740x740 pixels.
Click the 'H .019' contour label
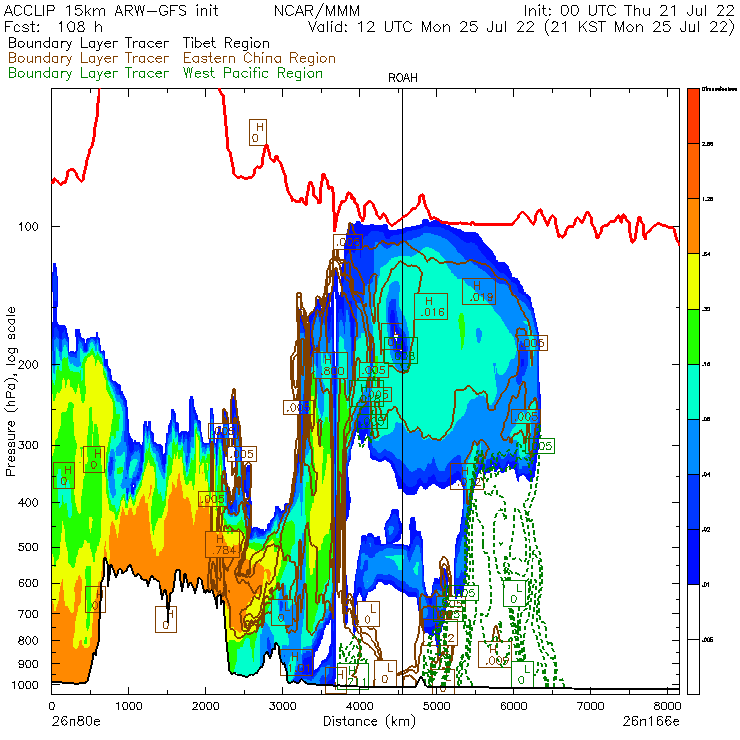coord(479,291)
